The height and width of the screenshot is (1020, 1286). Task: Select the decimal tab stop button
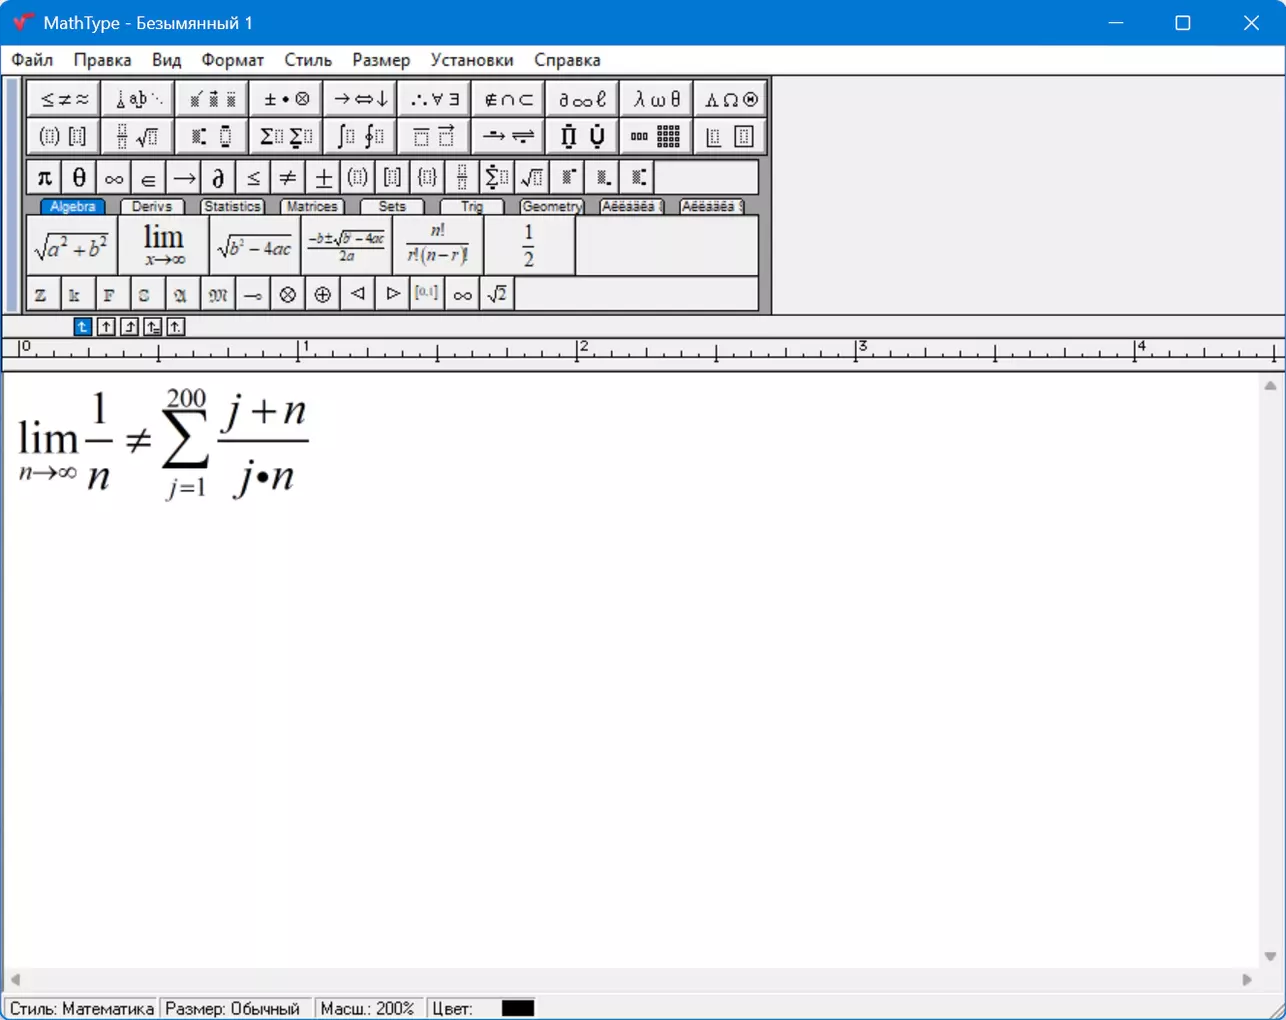pos(175,327)
